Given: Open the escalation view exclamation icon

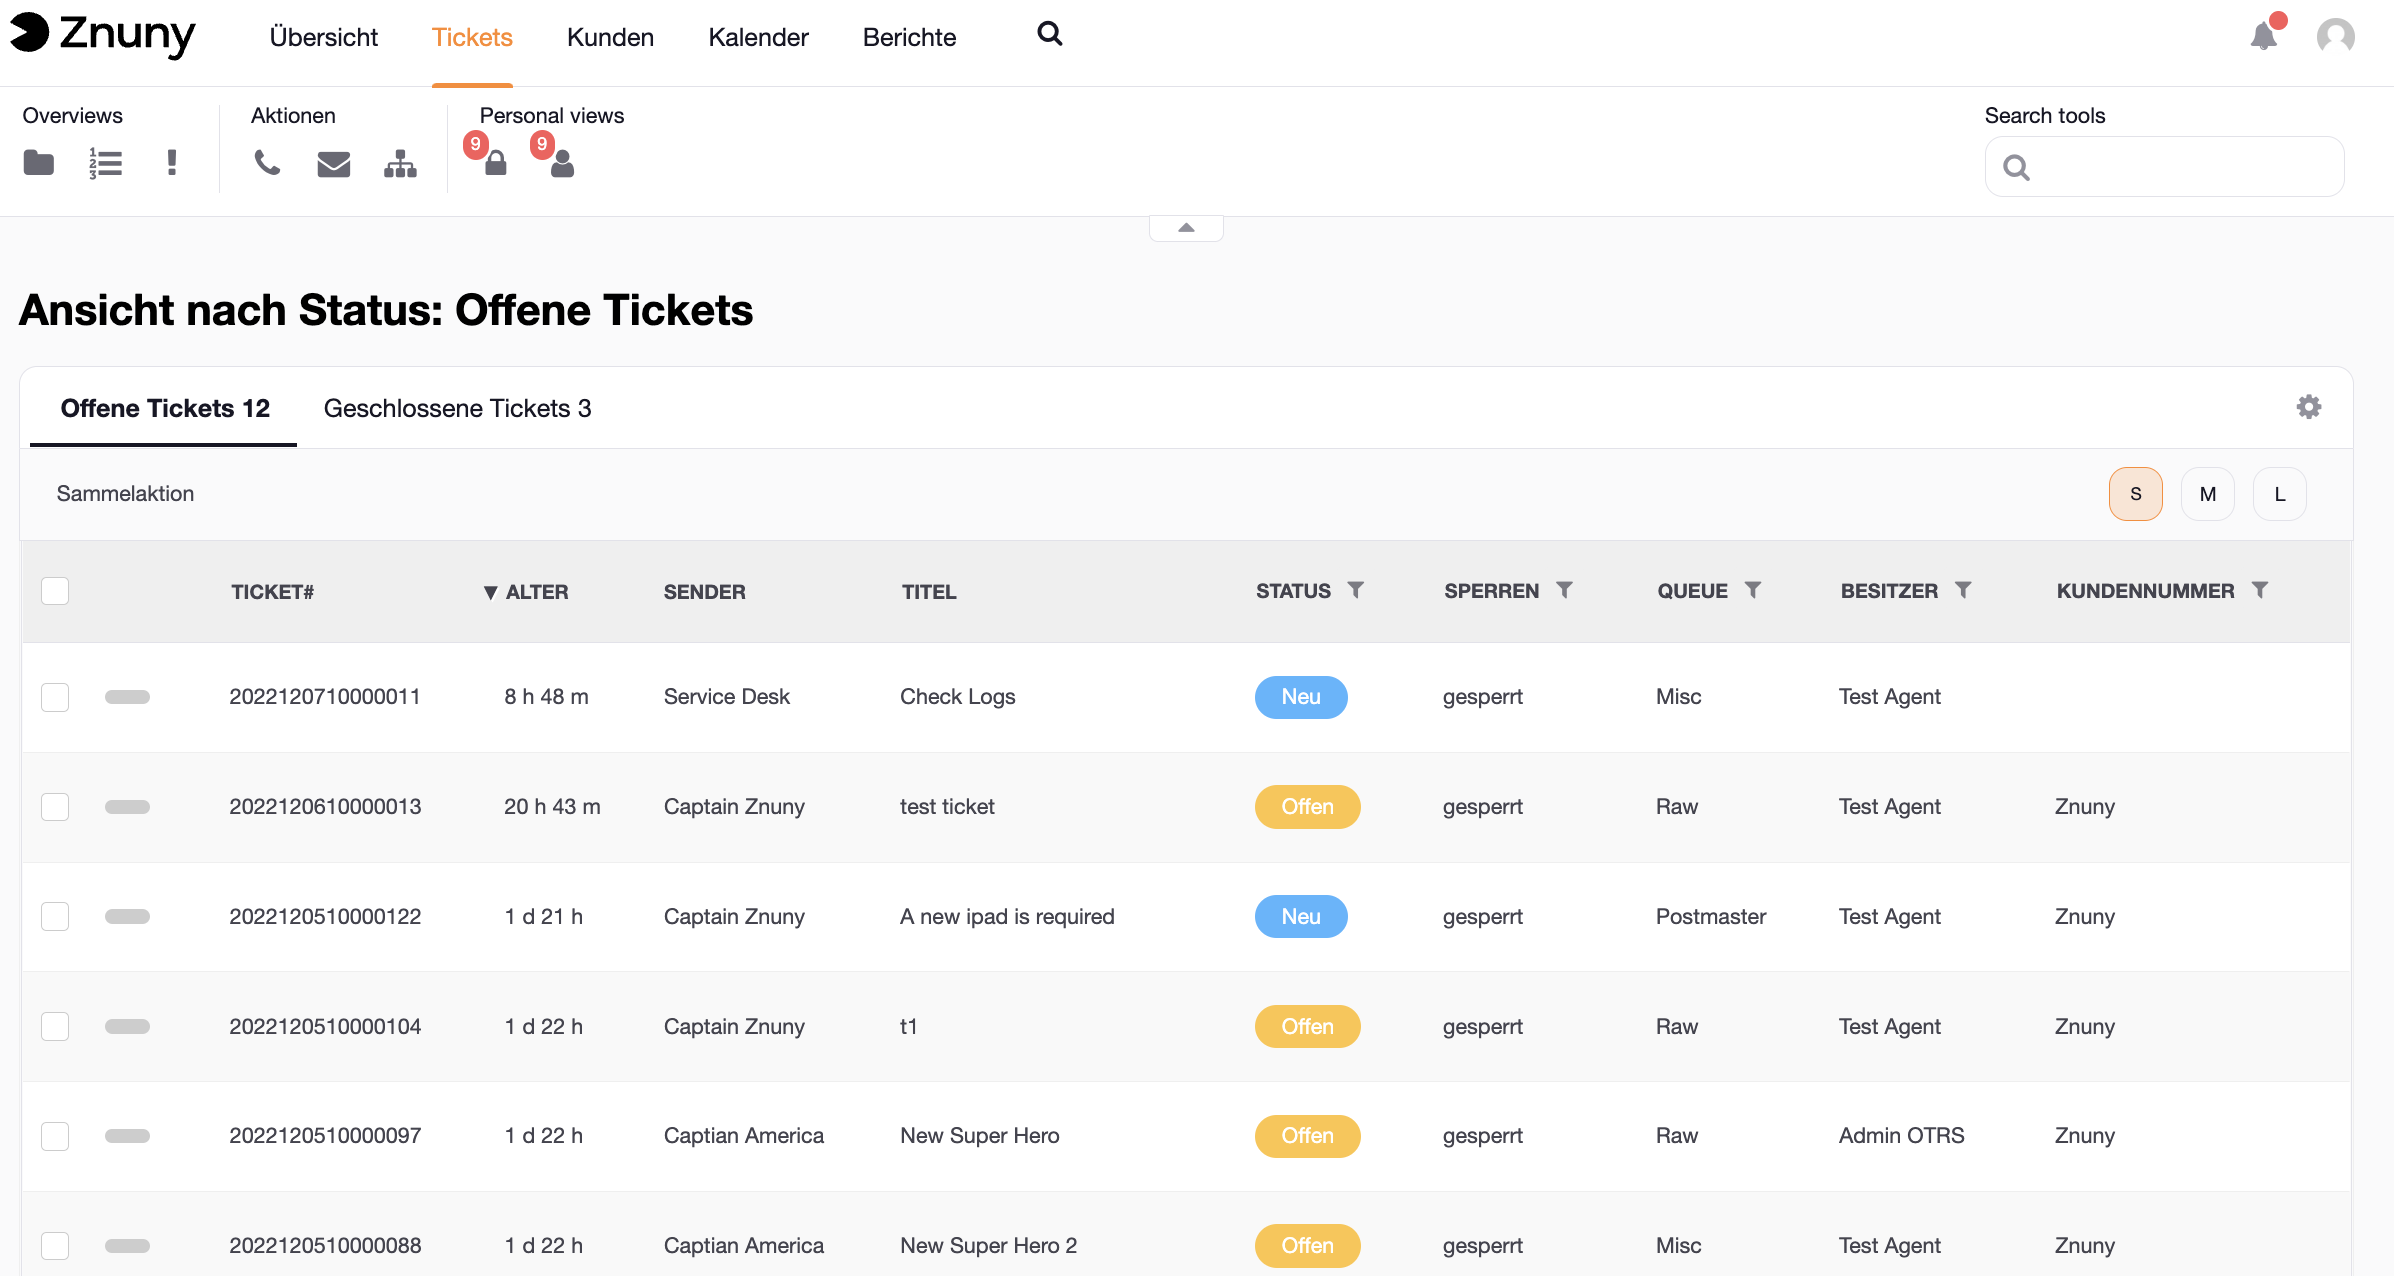Looking at the screenshot, I should tap(172, 162).
